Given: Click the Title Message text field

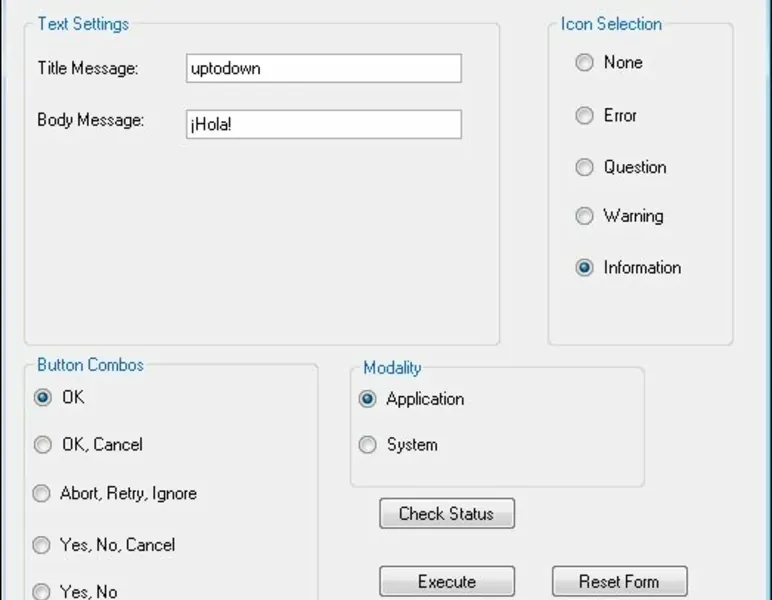Looking at the screenshot, I should tap(323, 68).
